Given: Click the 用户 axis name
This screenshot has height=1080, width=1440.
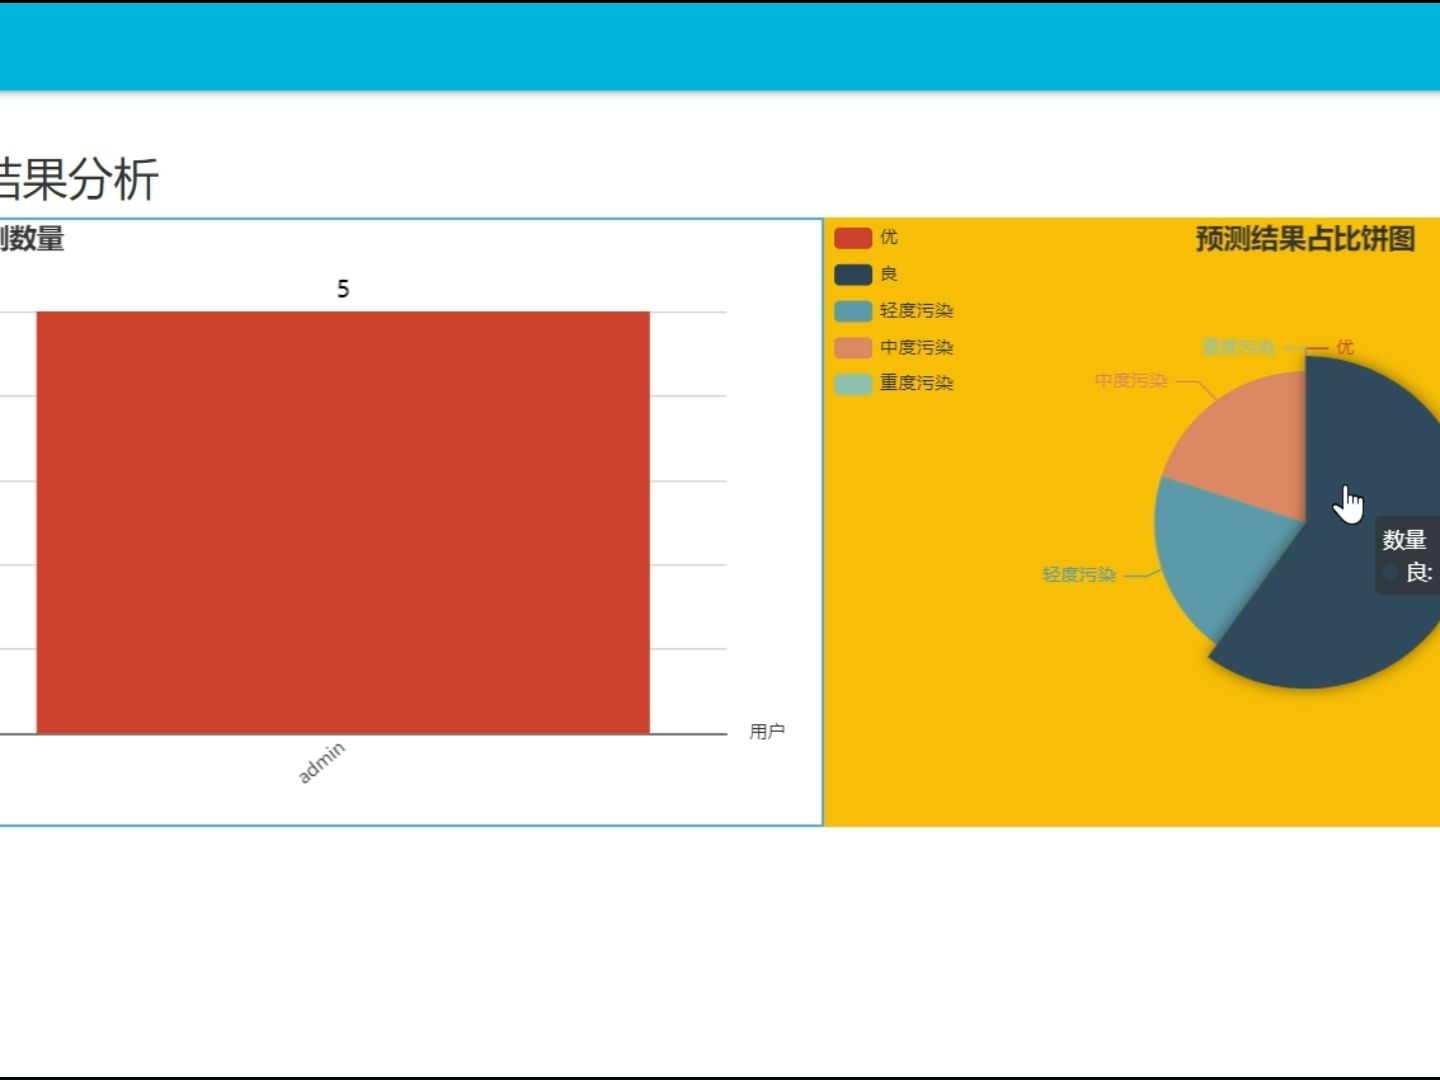Looking at the screenshot, I should [x=767, y=732].
